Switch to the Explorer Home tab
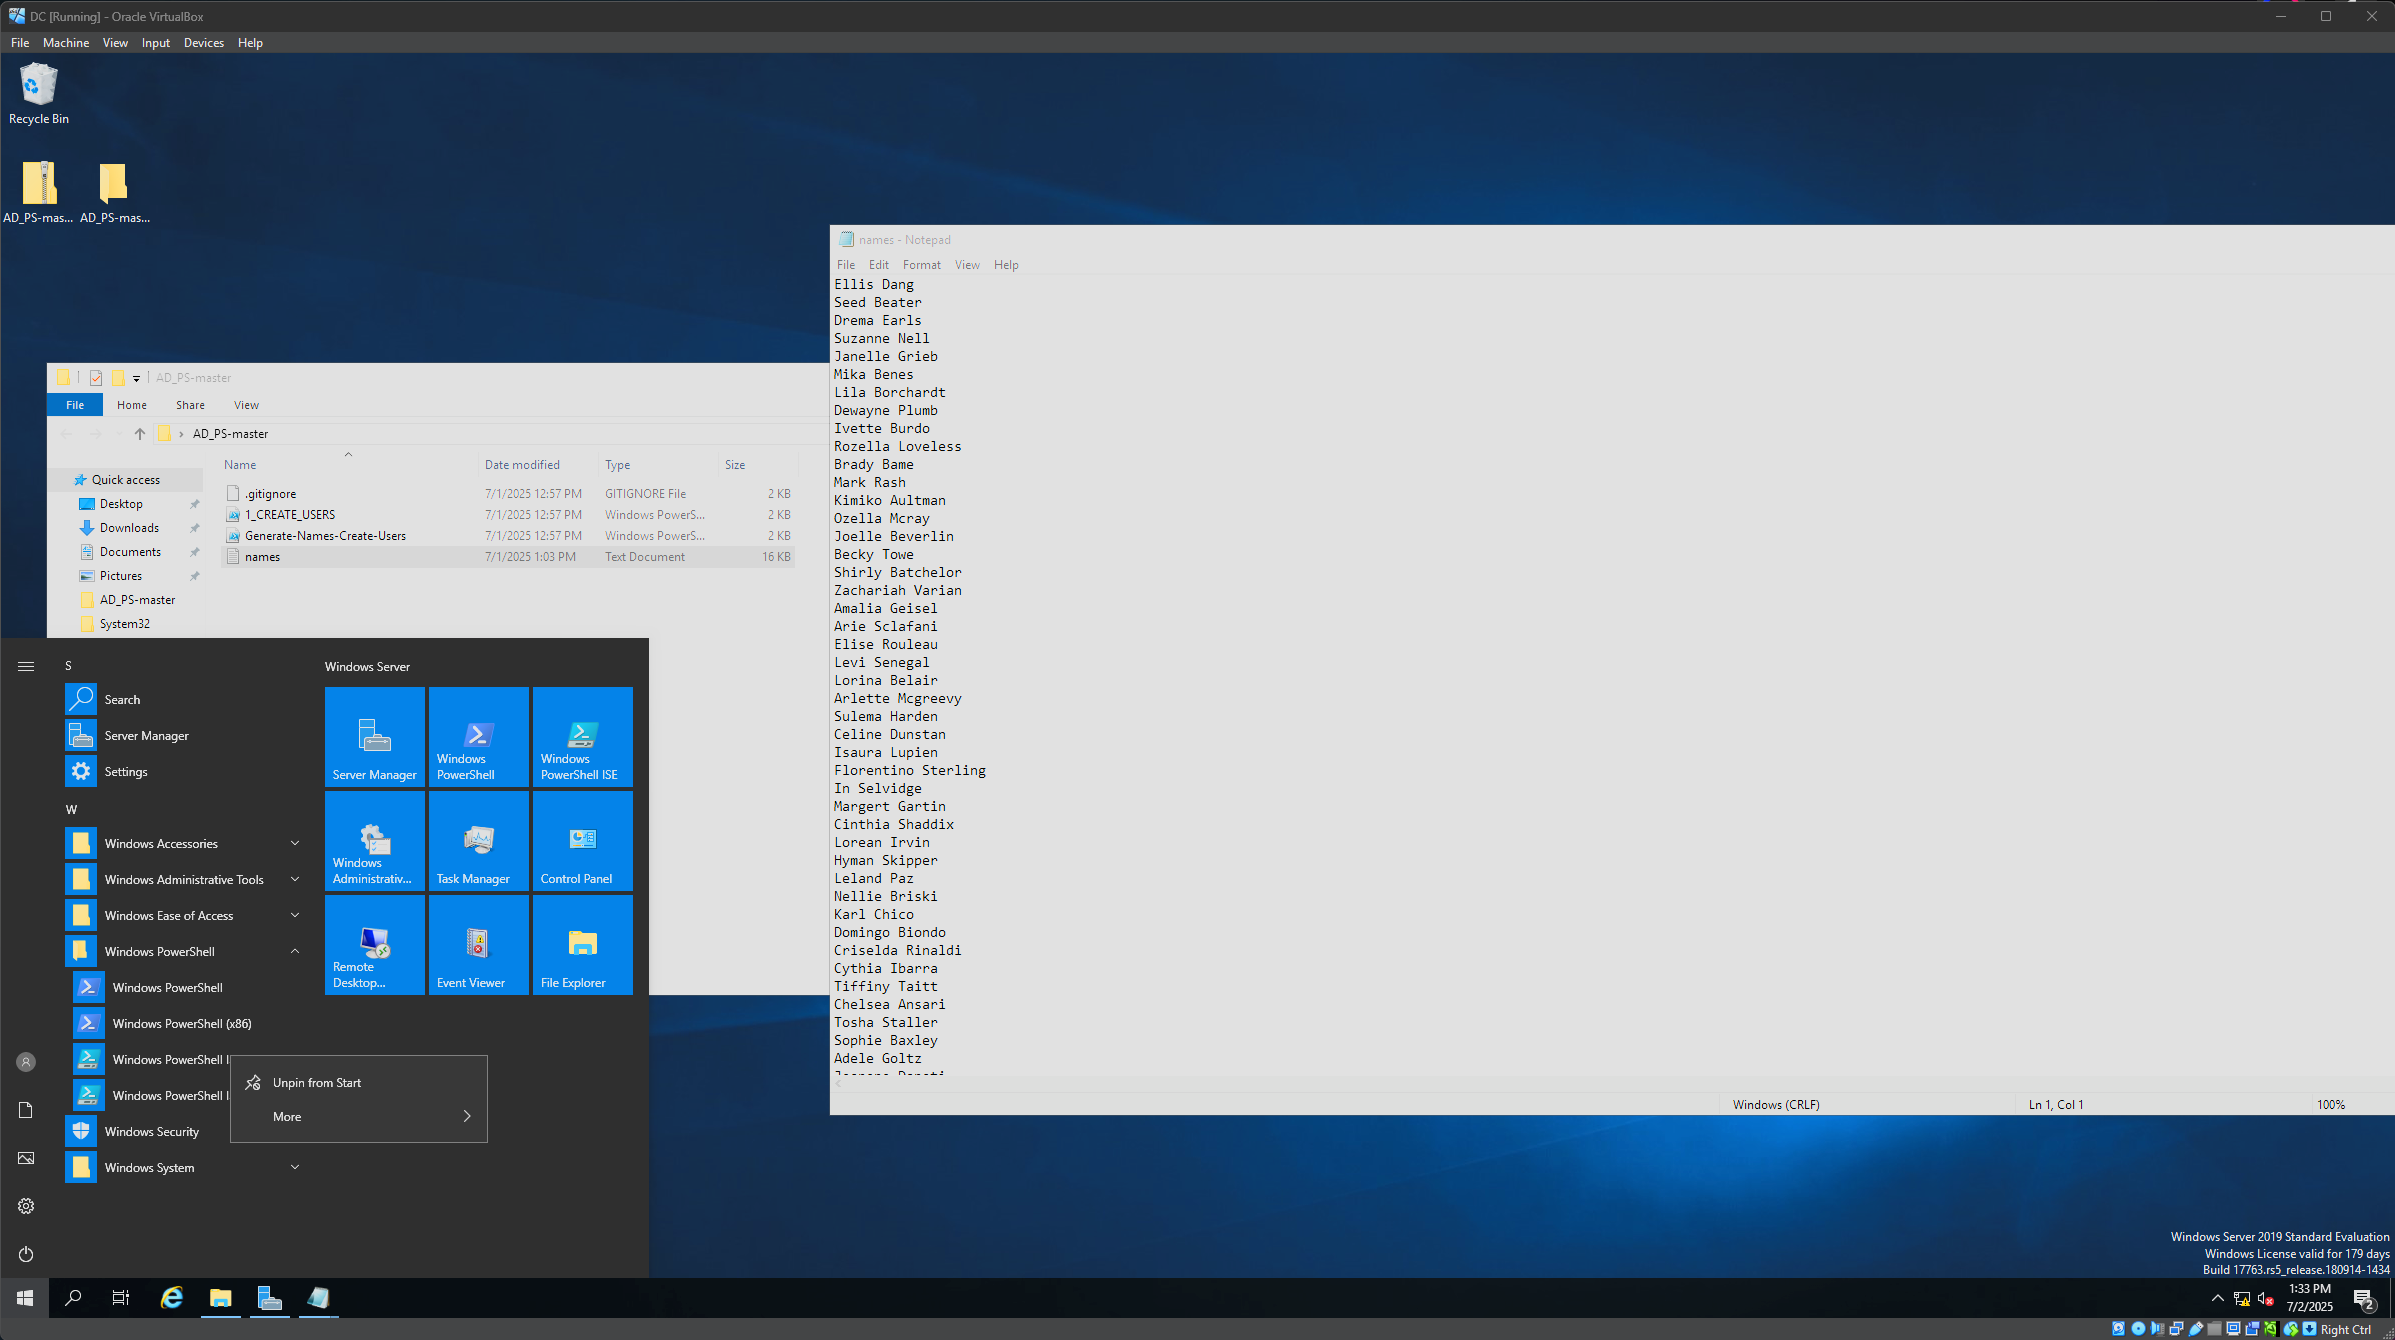2395x1340 pixels. 132,405
